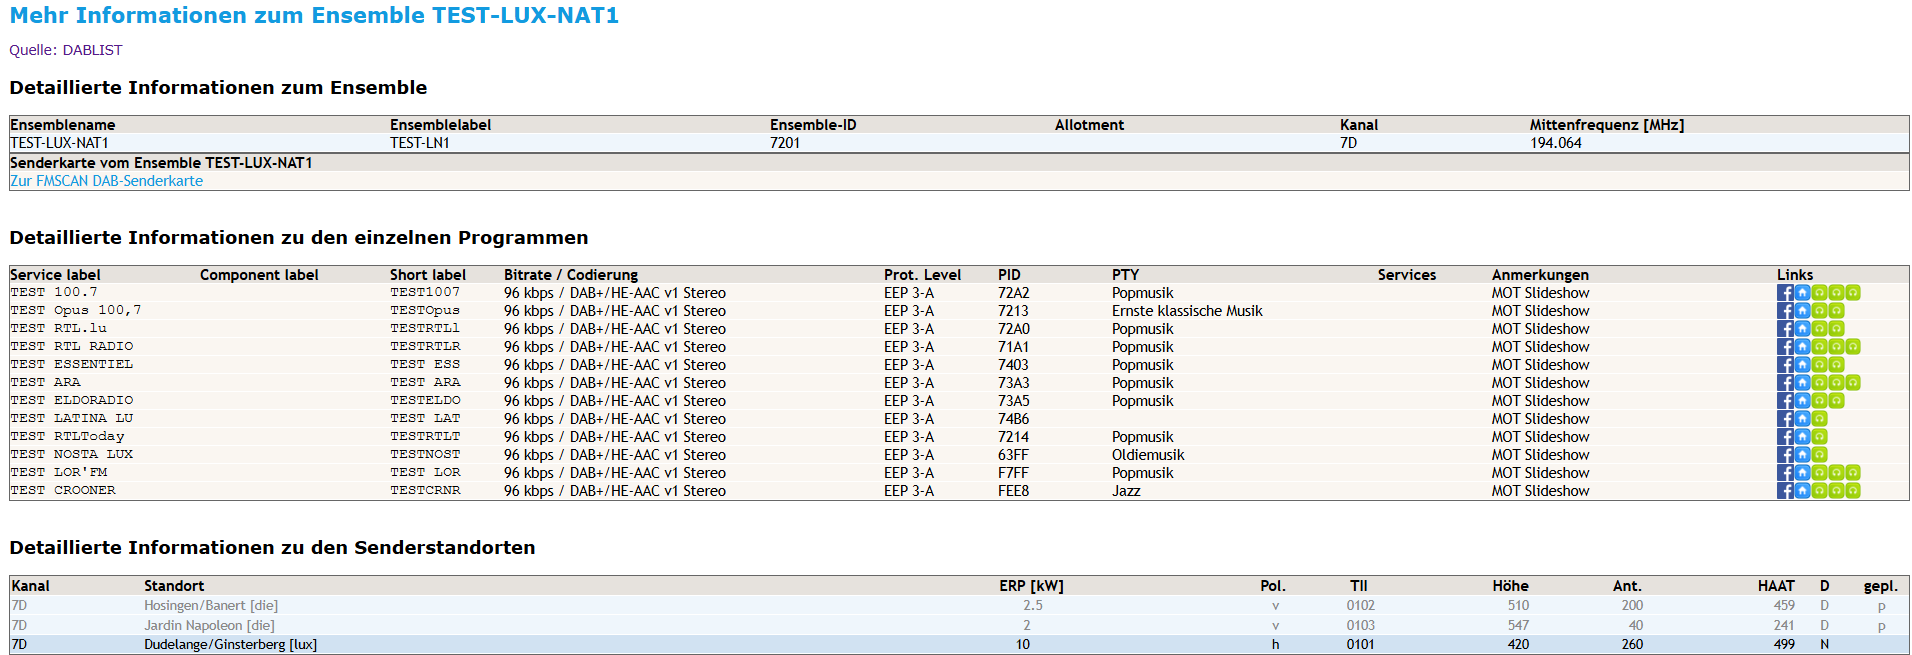The image size is (1912, 655).
Task: Open Facebook link for TEST RTL.lu
Action: [1785, 329]
